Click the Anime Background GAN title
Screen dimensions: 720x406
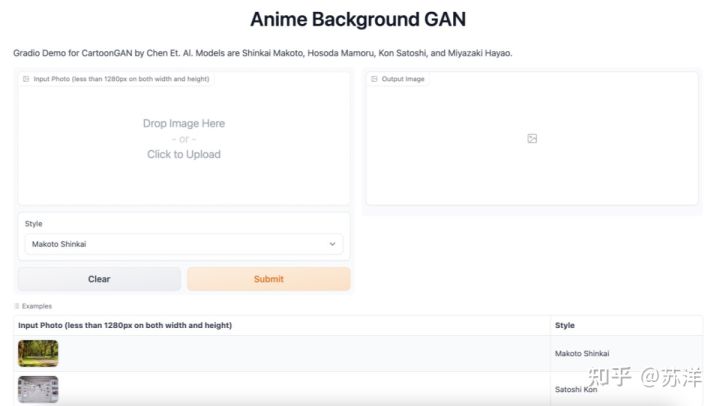tap(358, 19)
